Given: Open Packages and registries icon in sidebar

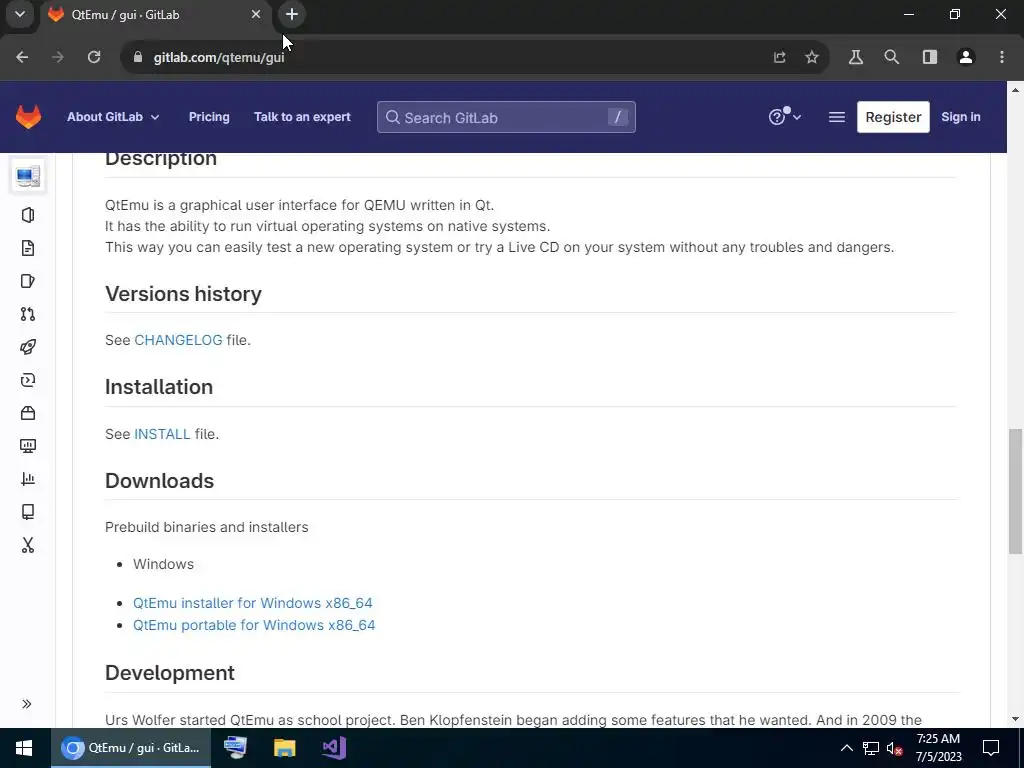Looking at the screenshot, I should tap(28, 413).
